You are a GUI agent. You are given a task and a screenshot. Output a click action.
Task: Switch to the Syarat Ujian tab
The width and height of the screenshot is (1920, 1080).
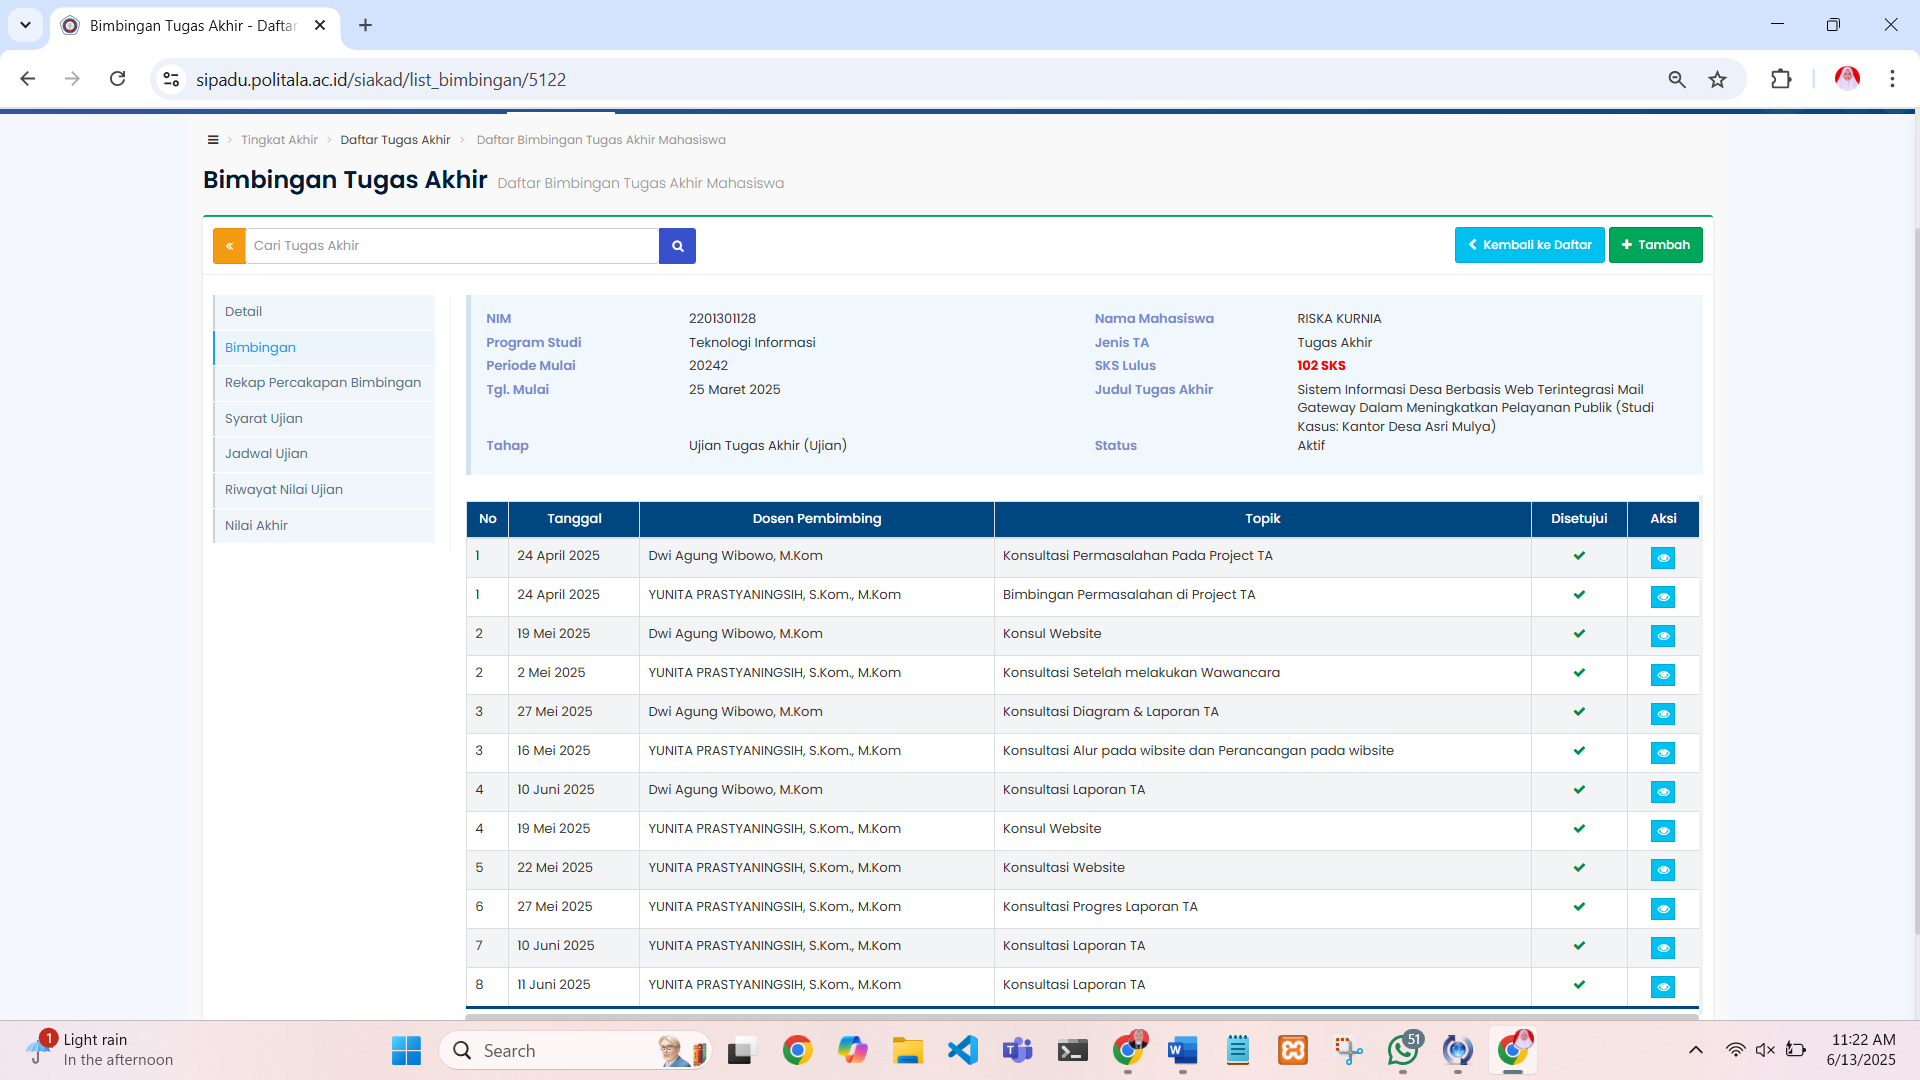[x=264, y=419]
